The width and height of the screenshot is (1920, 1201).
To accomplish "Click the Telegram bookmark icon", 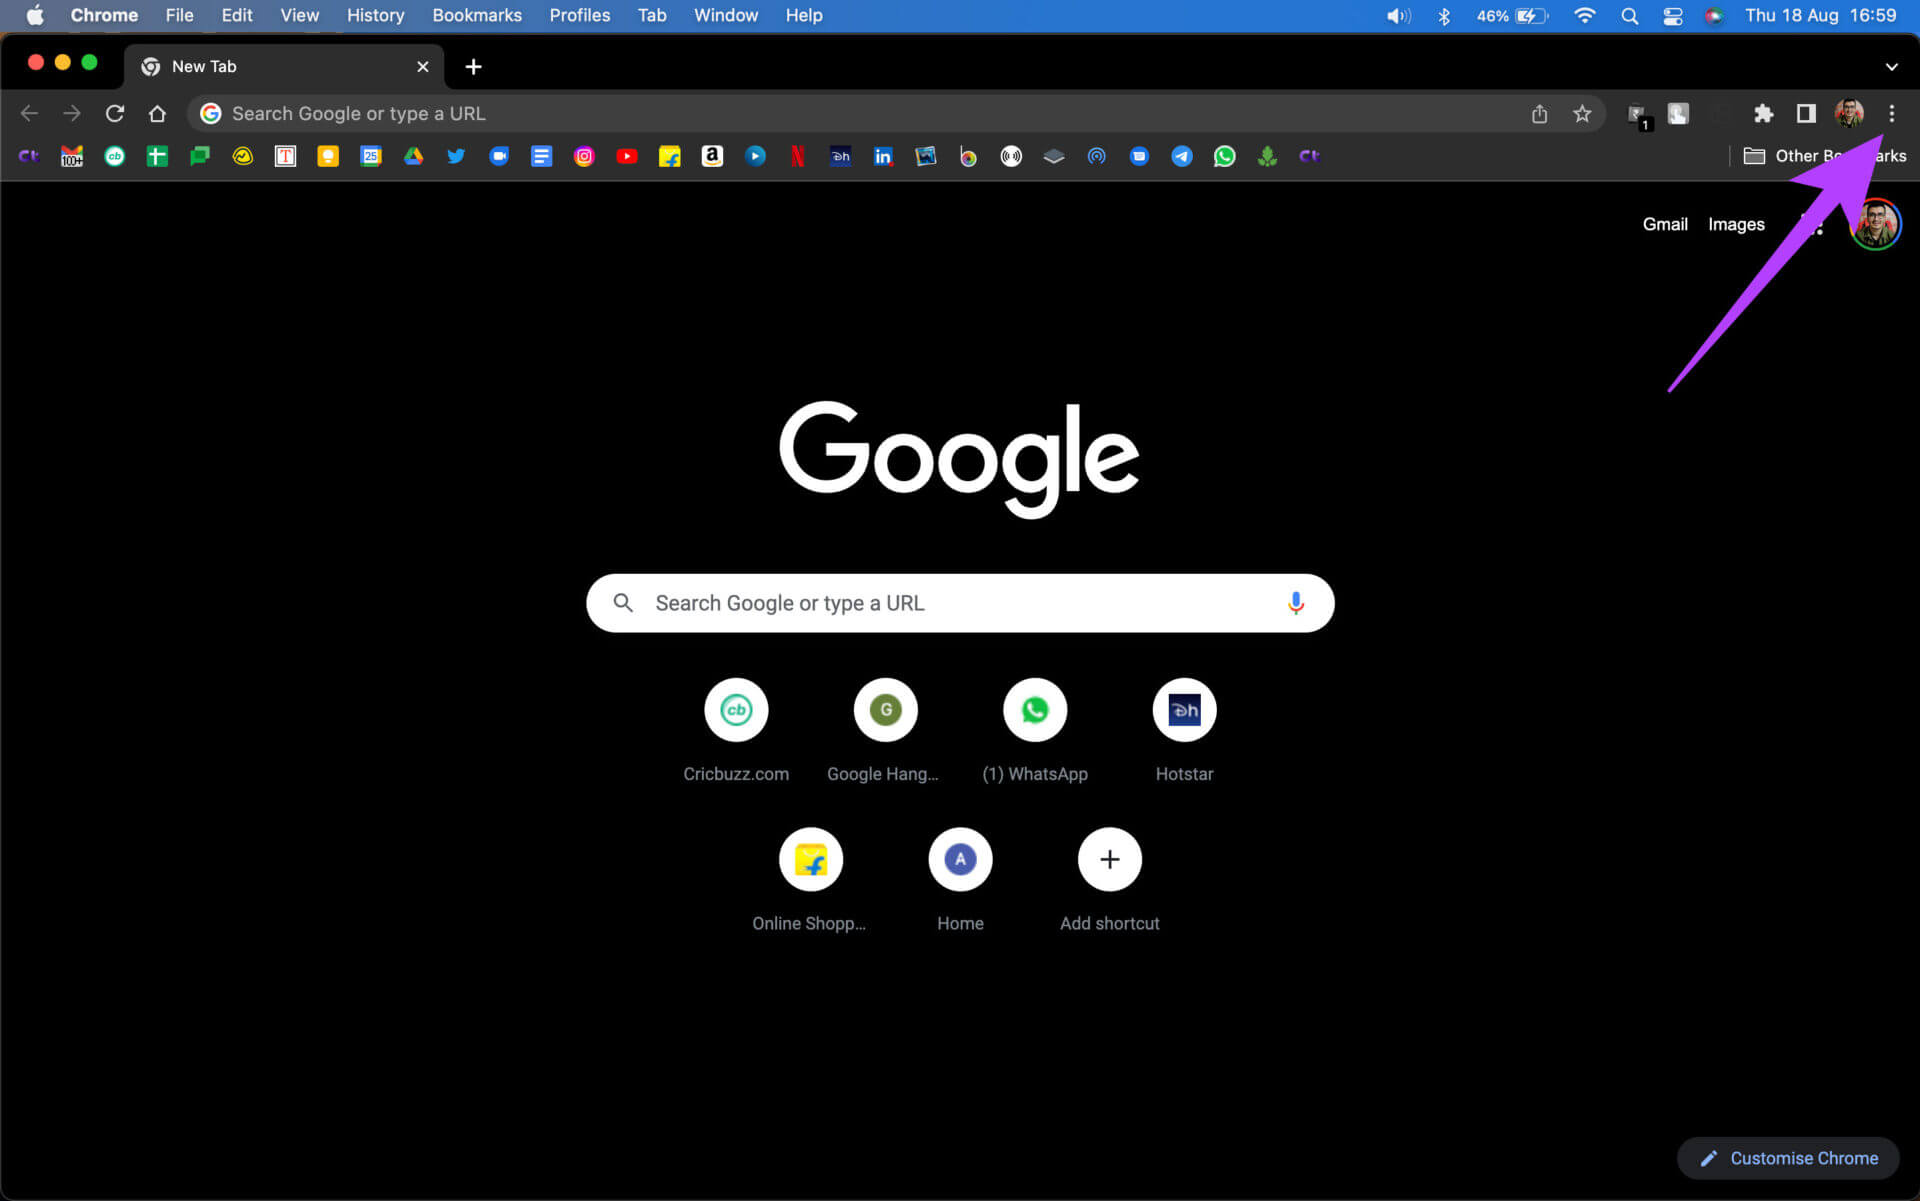I will coord(1181,155).
